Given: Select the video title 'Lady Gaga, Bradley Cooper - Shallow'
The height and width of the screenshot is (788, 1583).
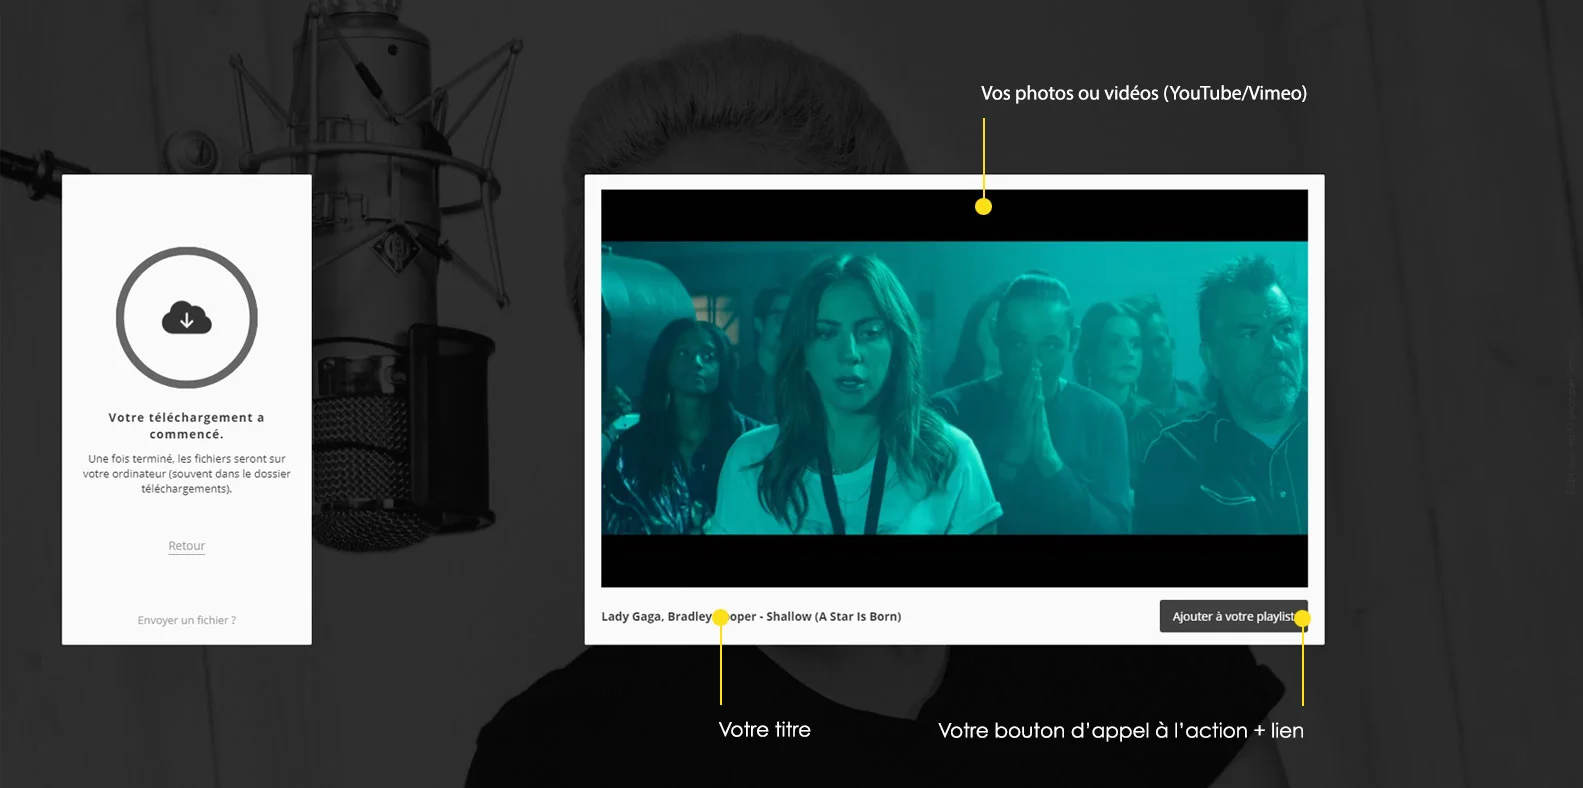Looking at the screenshot, I should pos(751,616).
